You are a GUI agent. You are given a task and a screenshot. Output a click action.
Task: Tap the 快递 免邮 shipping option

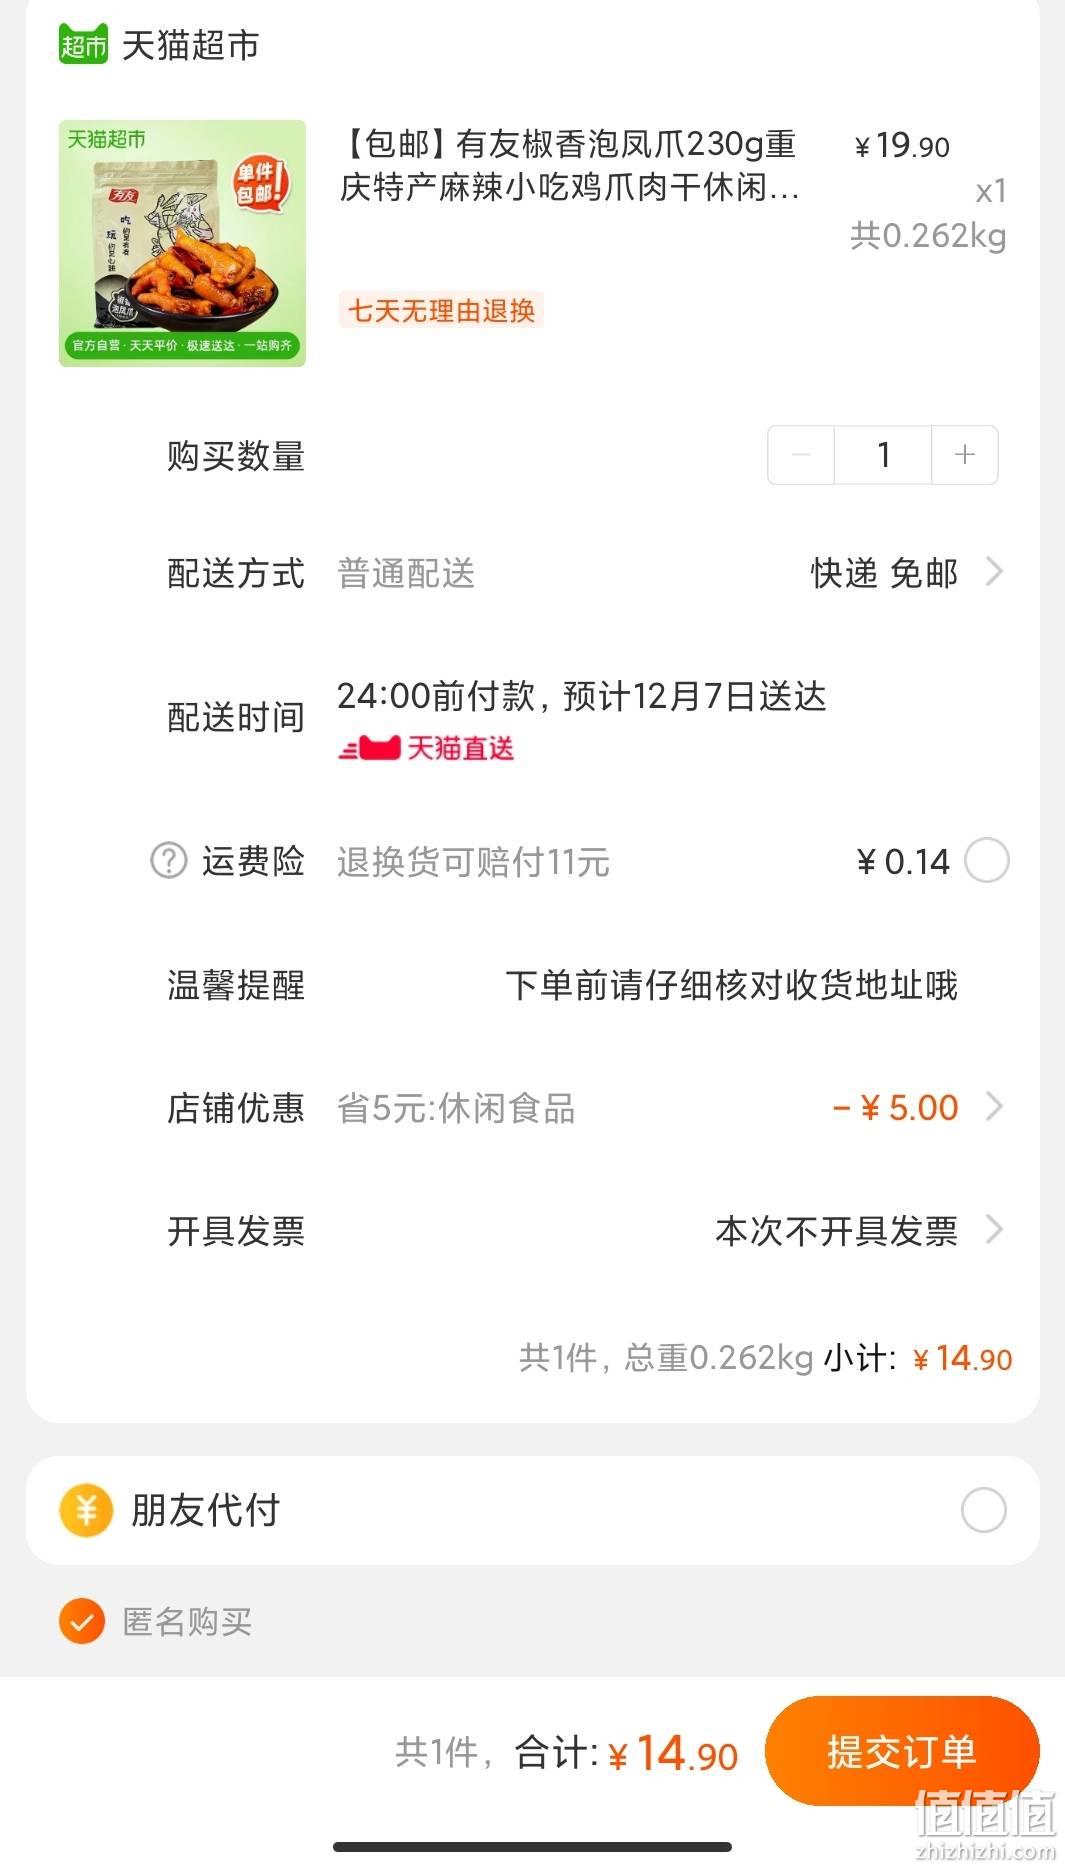click(x=884, y=574)
